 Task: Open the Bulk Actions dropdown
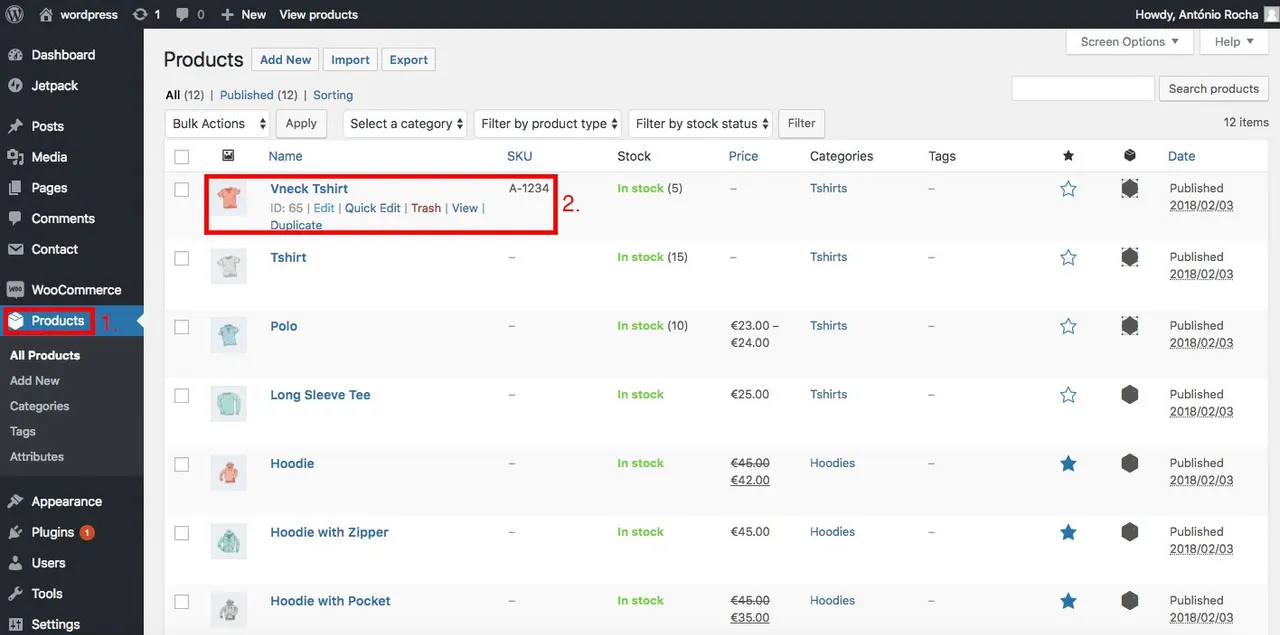(x=218, y=124)
